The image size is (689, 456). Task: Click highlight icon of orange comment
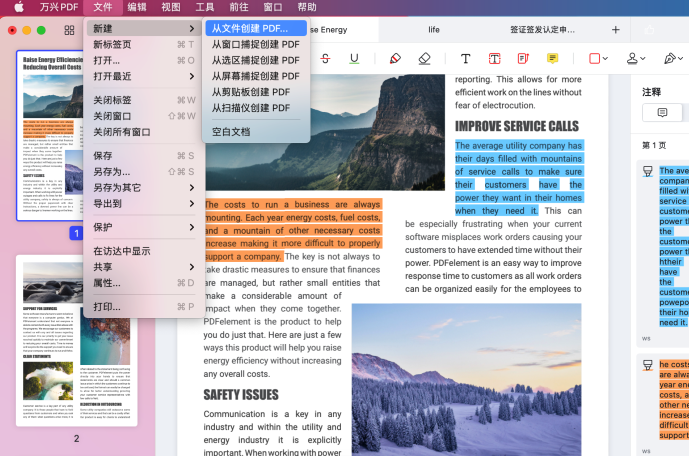pyautogui.click(x=648, y=365)
